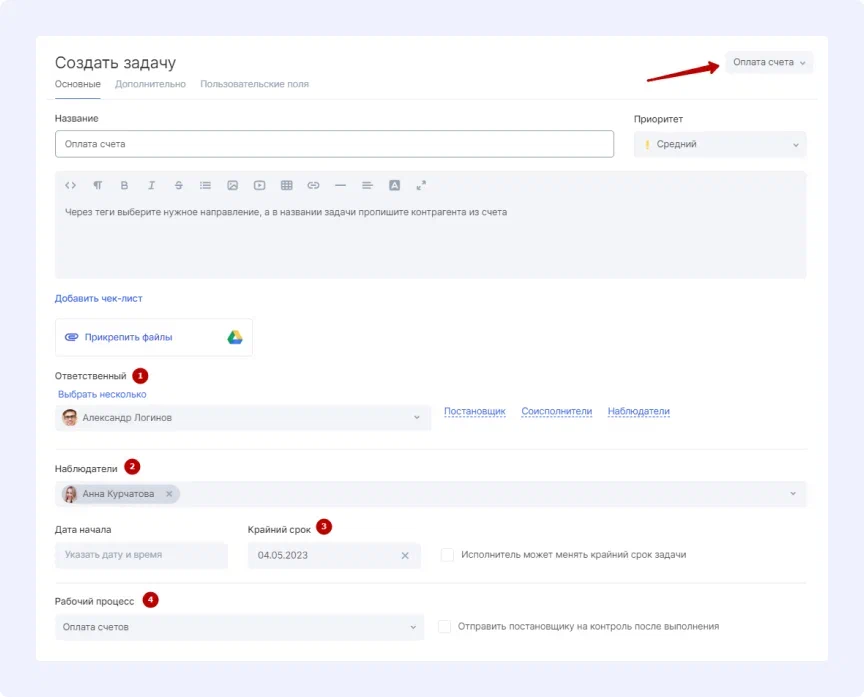Insert a hyperlink in the description
The image size is (864, 697).
[313, 185]
